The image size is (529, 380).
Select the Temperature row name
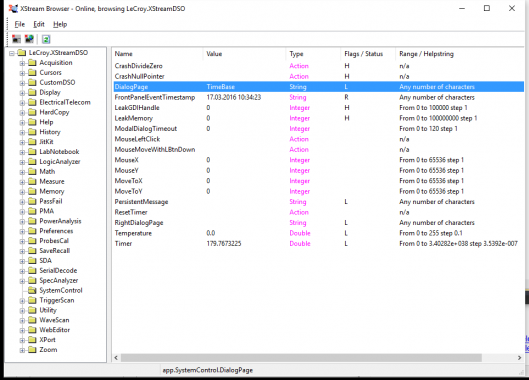click(133, 233)
